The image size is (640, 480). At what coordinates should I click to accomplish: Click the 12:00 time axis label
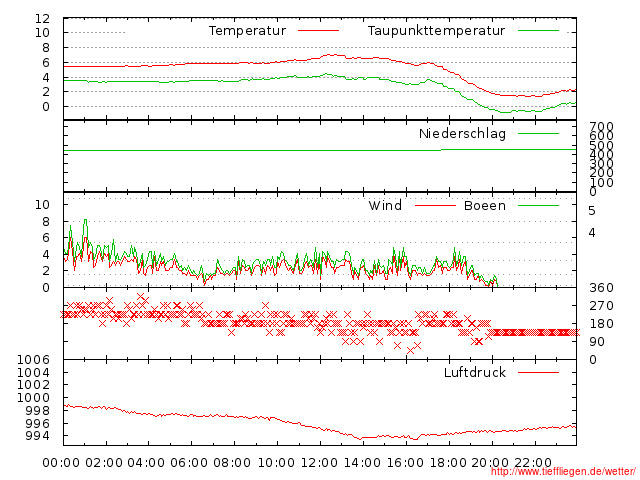[319, 463]
